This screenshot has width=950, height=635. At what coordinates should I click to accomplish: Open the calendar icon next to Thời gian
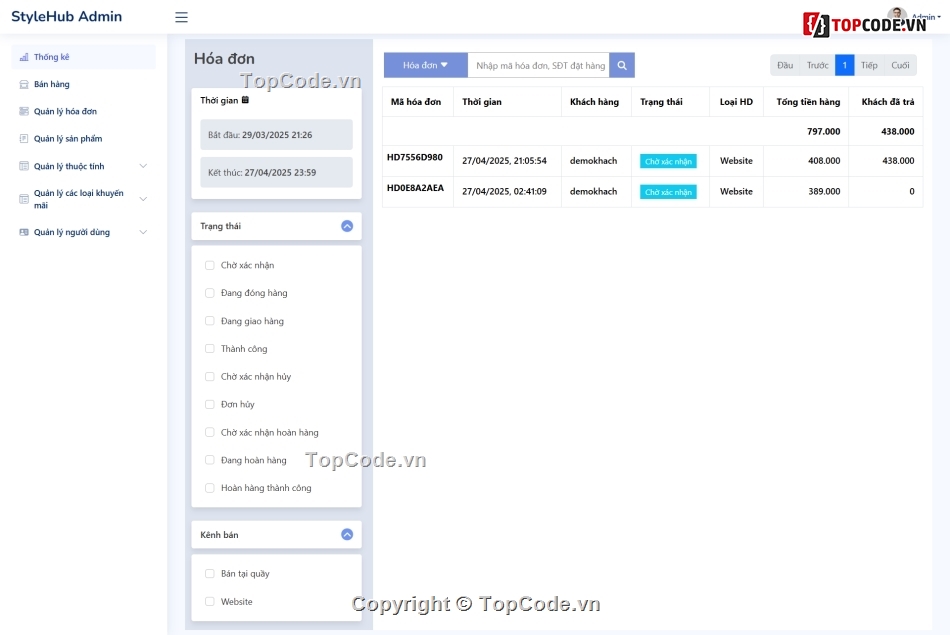(x=244, y=100)
